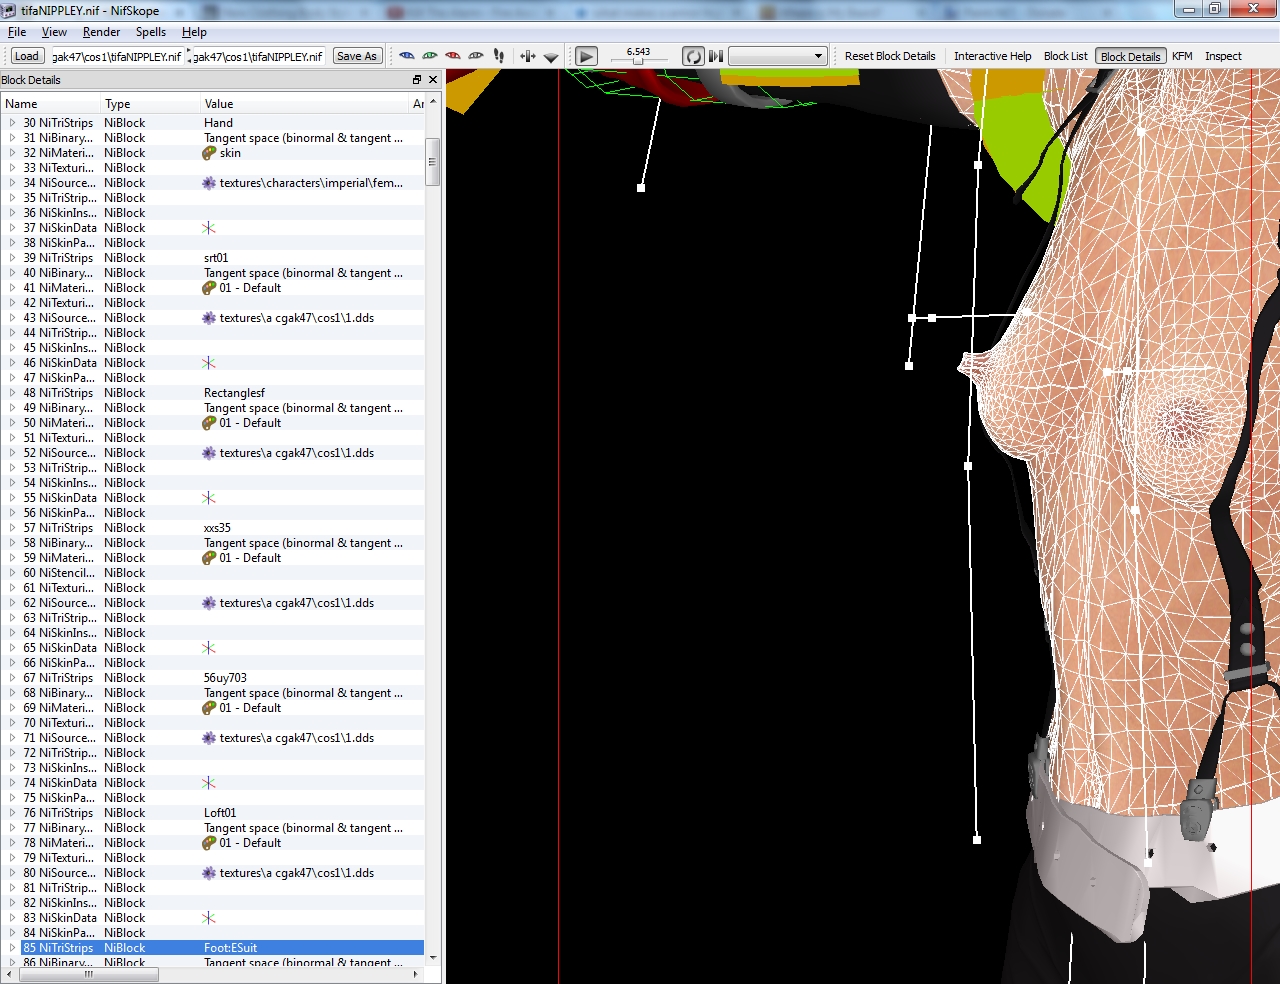Expand row 67 NiTriStrips
Viewport: 1280px width, 984px height.
12,678
